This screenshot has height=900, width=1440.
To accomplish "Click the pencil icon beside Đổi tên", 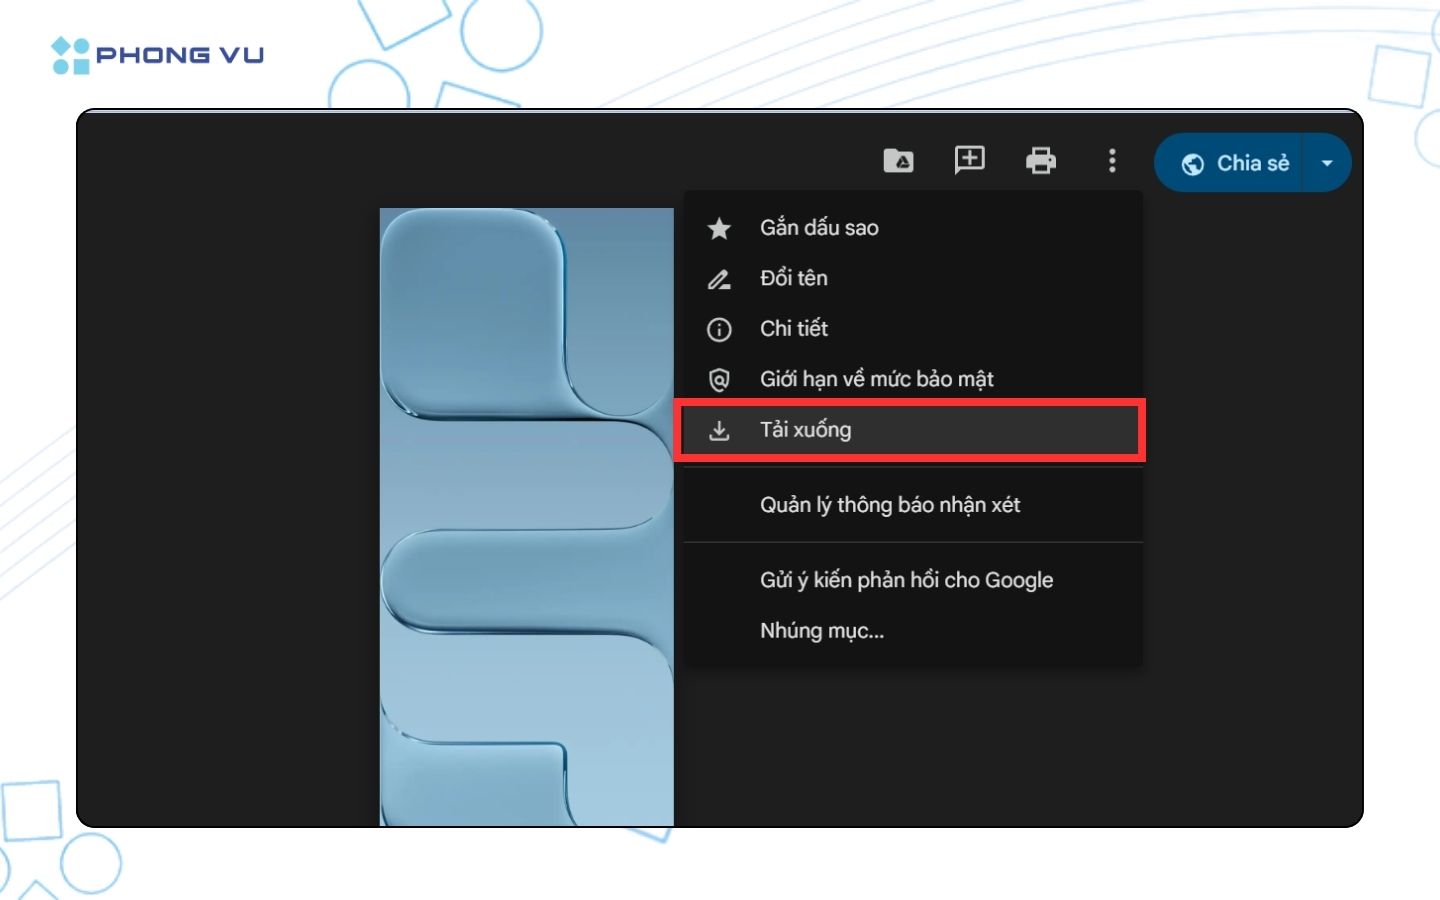I will point(719,279).
